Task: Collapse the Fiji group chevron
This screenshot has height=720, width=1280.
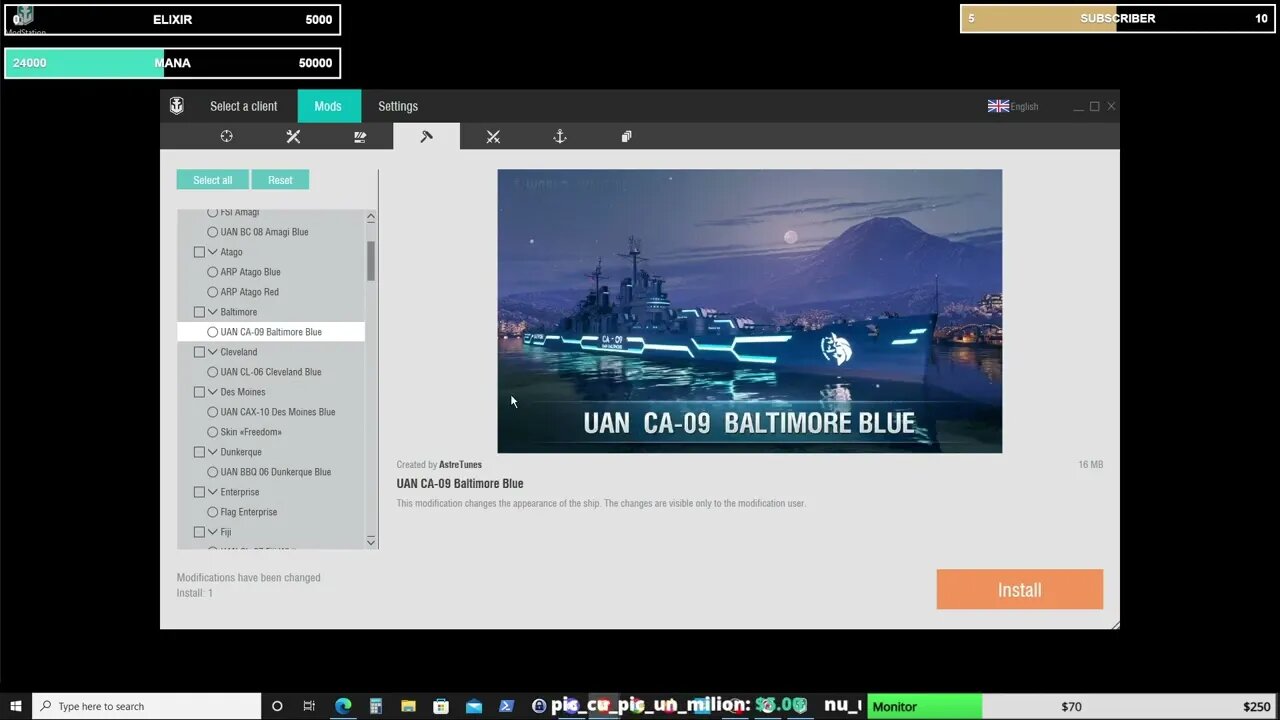Action: tap(212, 532)
